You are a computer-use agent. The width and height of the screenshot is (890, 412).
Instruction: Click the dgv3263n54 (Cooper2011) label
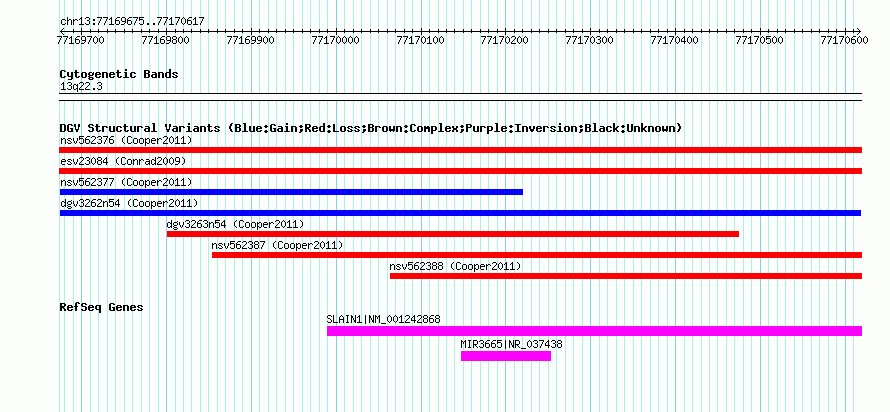pyautogui.click(x=236, y=224)
